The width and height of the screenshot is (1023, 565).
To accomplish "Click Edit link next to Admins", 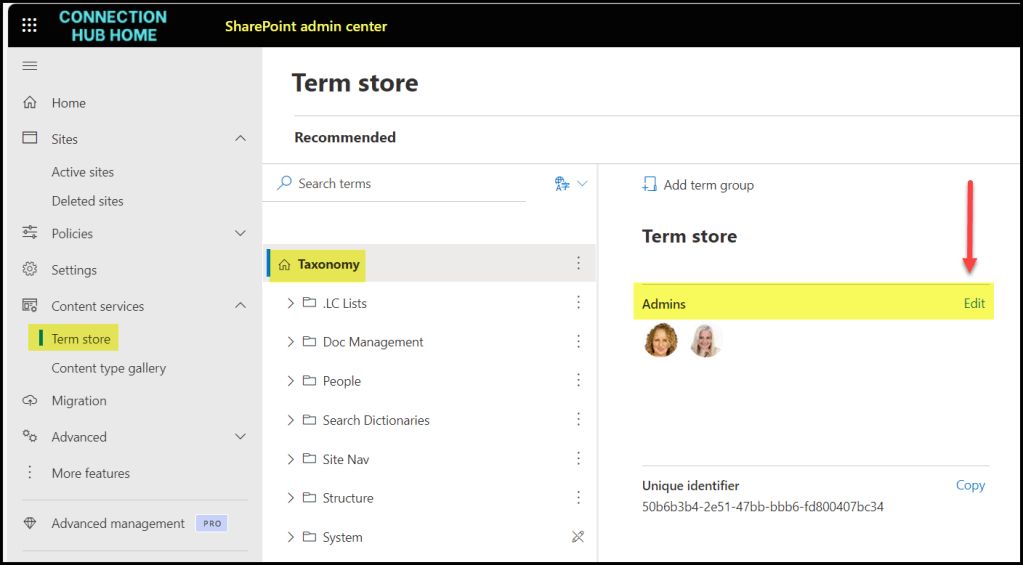I will 974,304.
